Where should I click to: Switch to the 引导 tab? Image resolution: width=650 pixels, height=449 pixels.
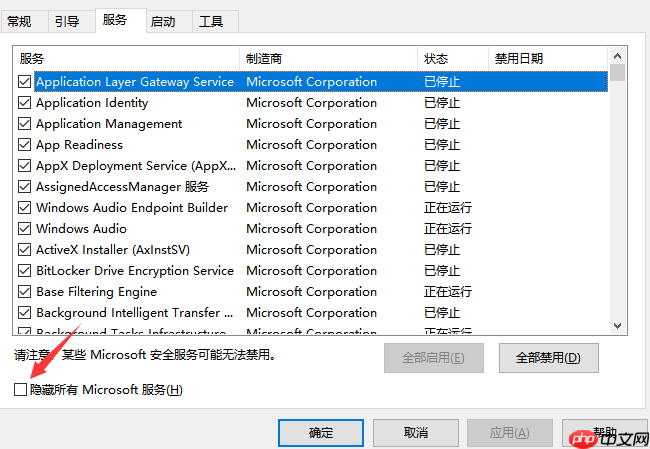tap(71, 22)
